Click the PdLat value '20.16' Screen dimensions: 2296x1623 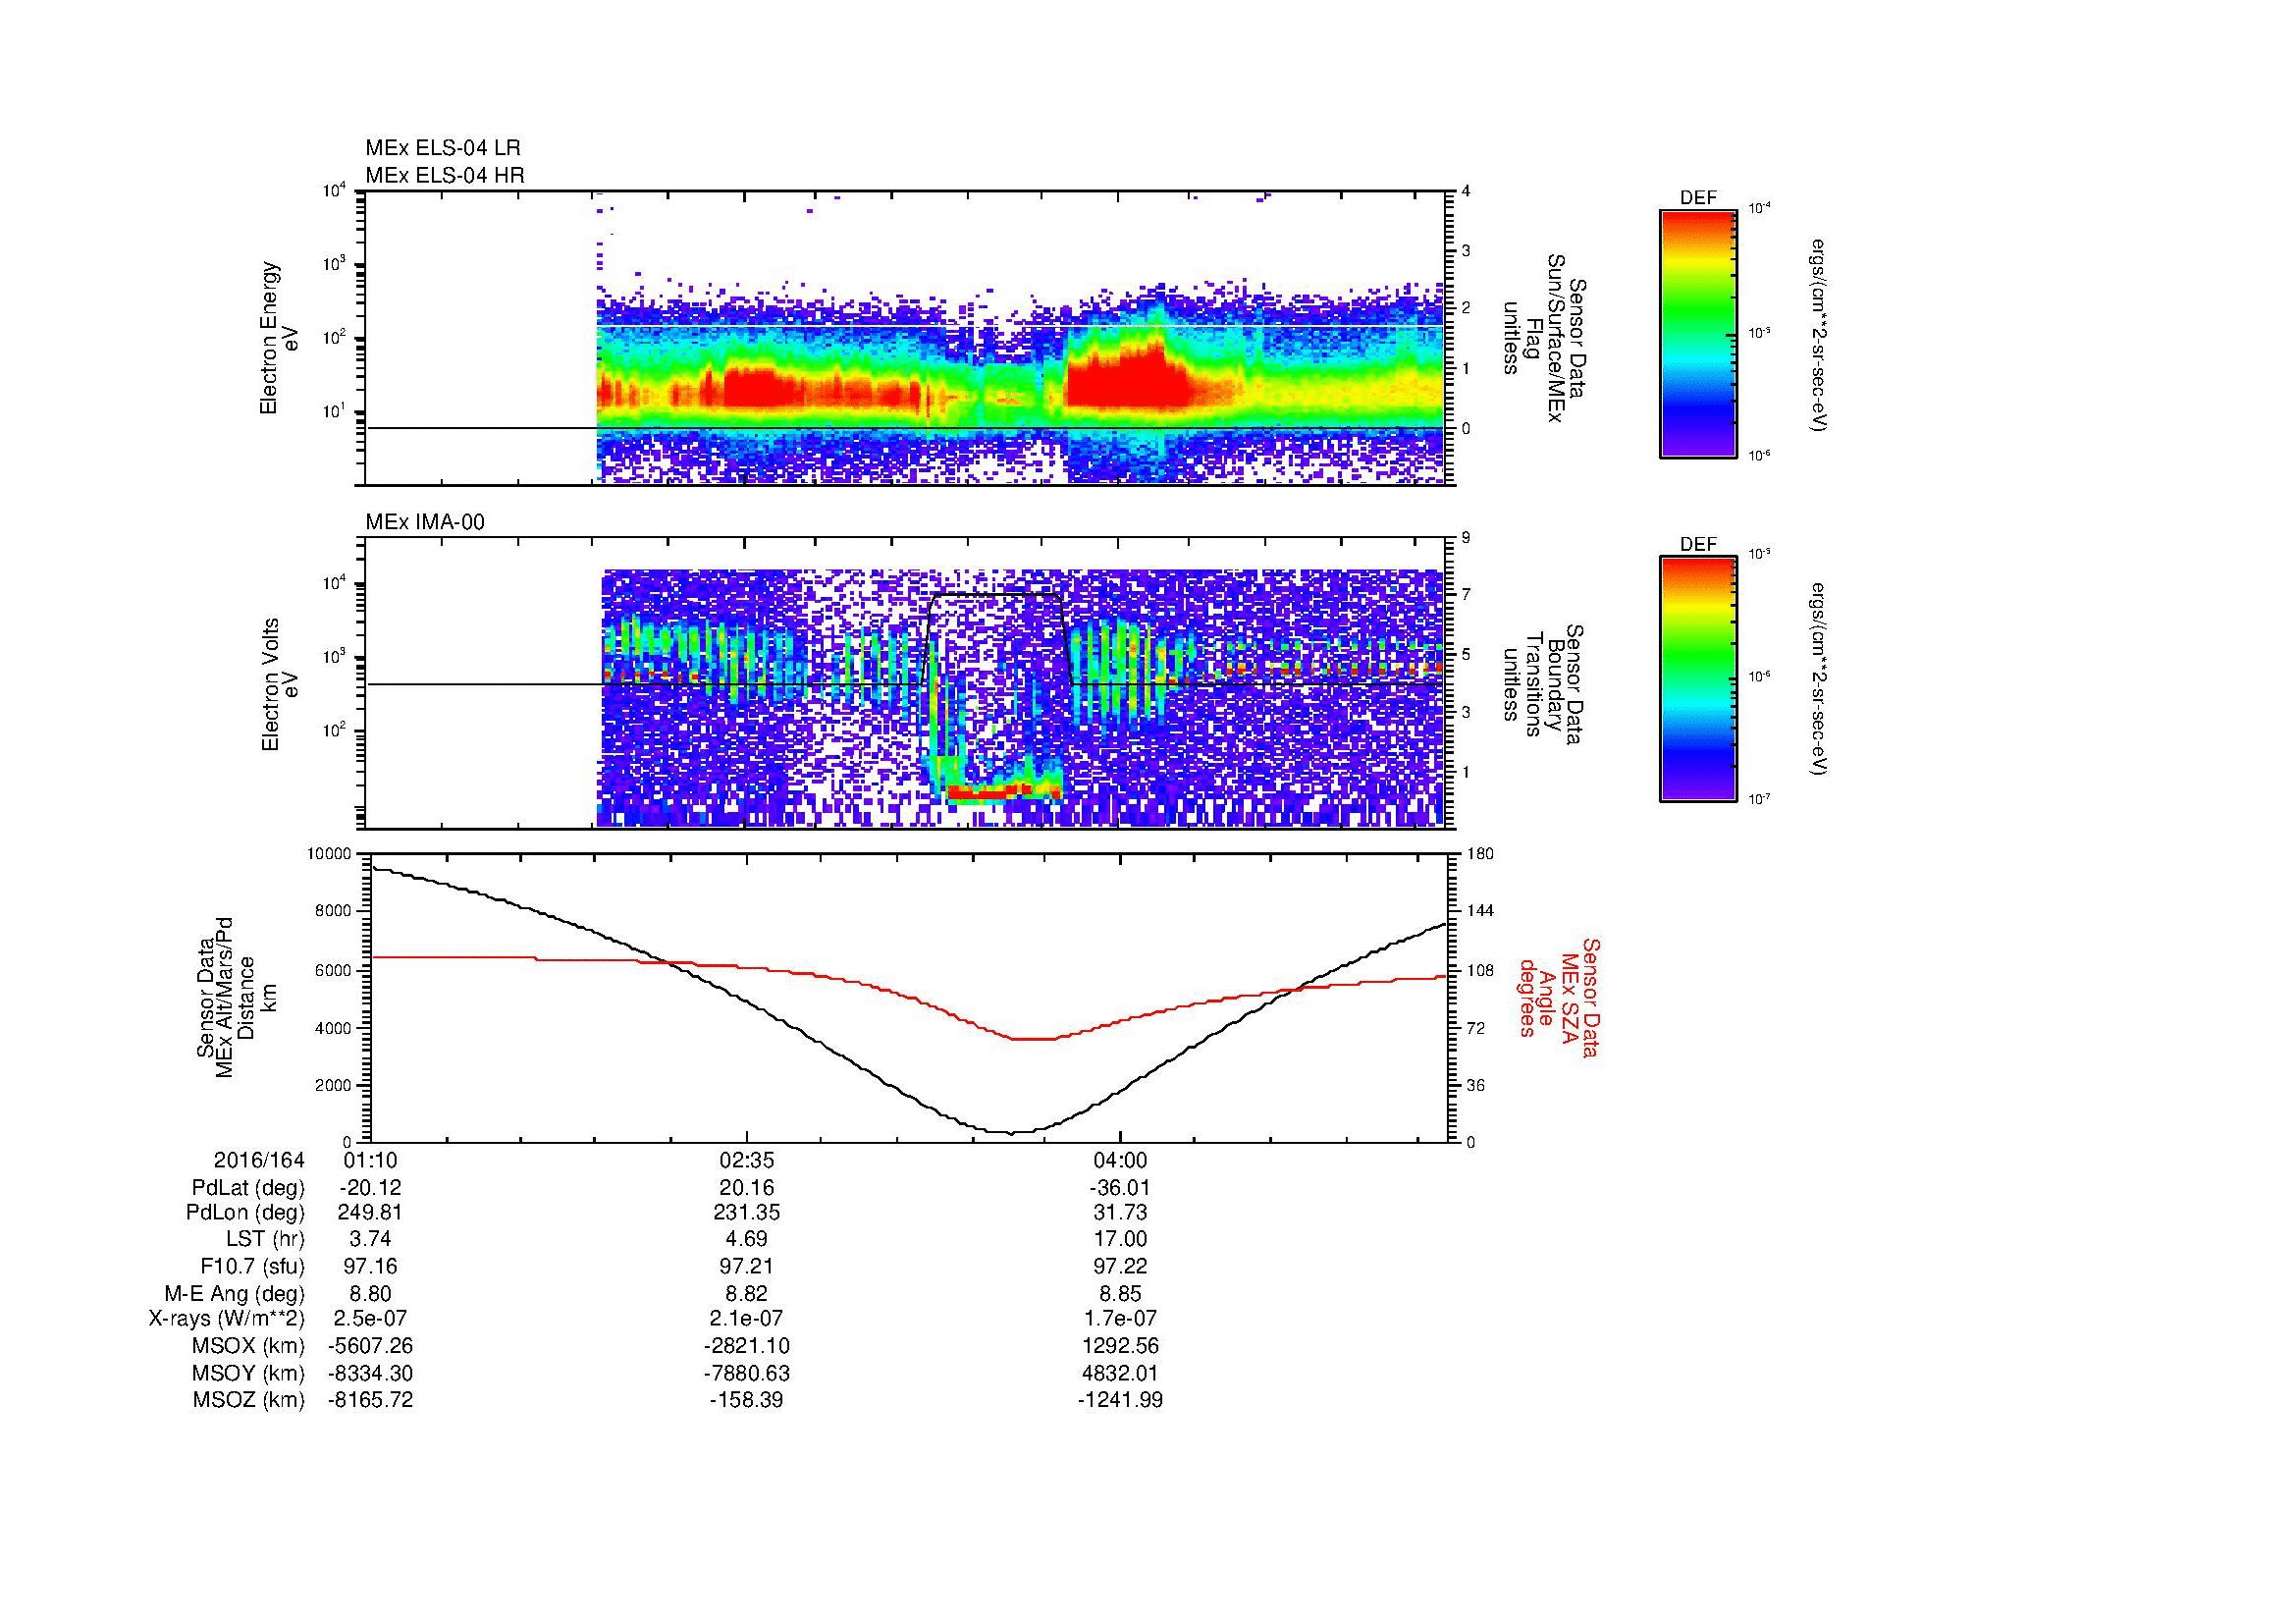tap(746, 1188)
